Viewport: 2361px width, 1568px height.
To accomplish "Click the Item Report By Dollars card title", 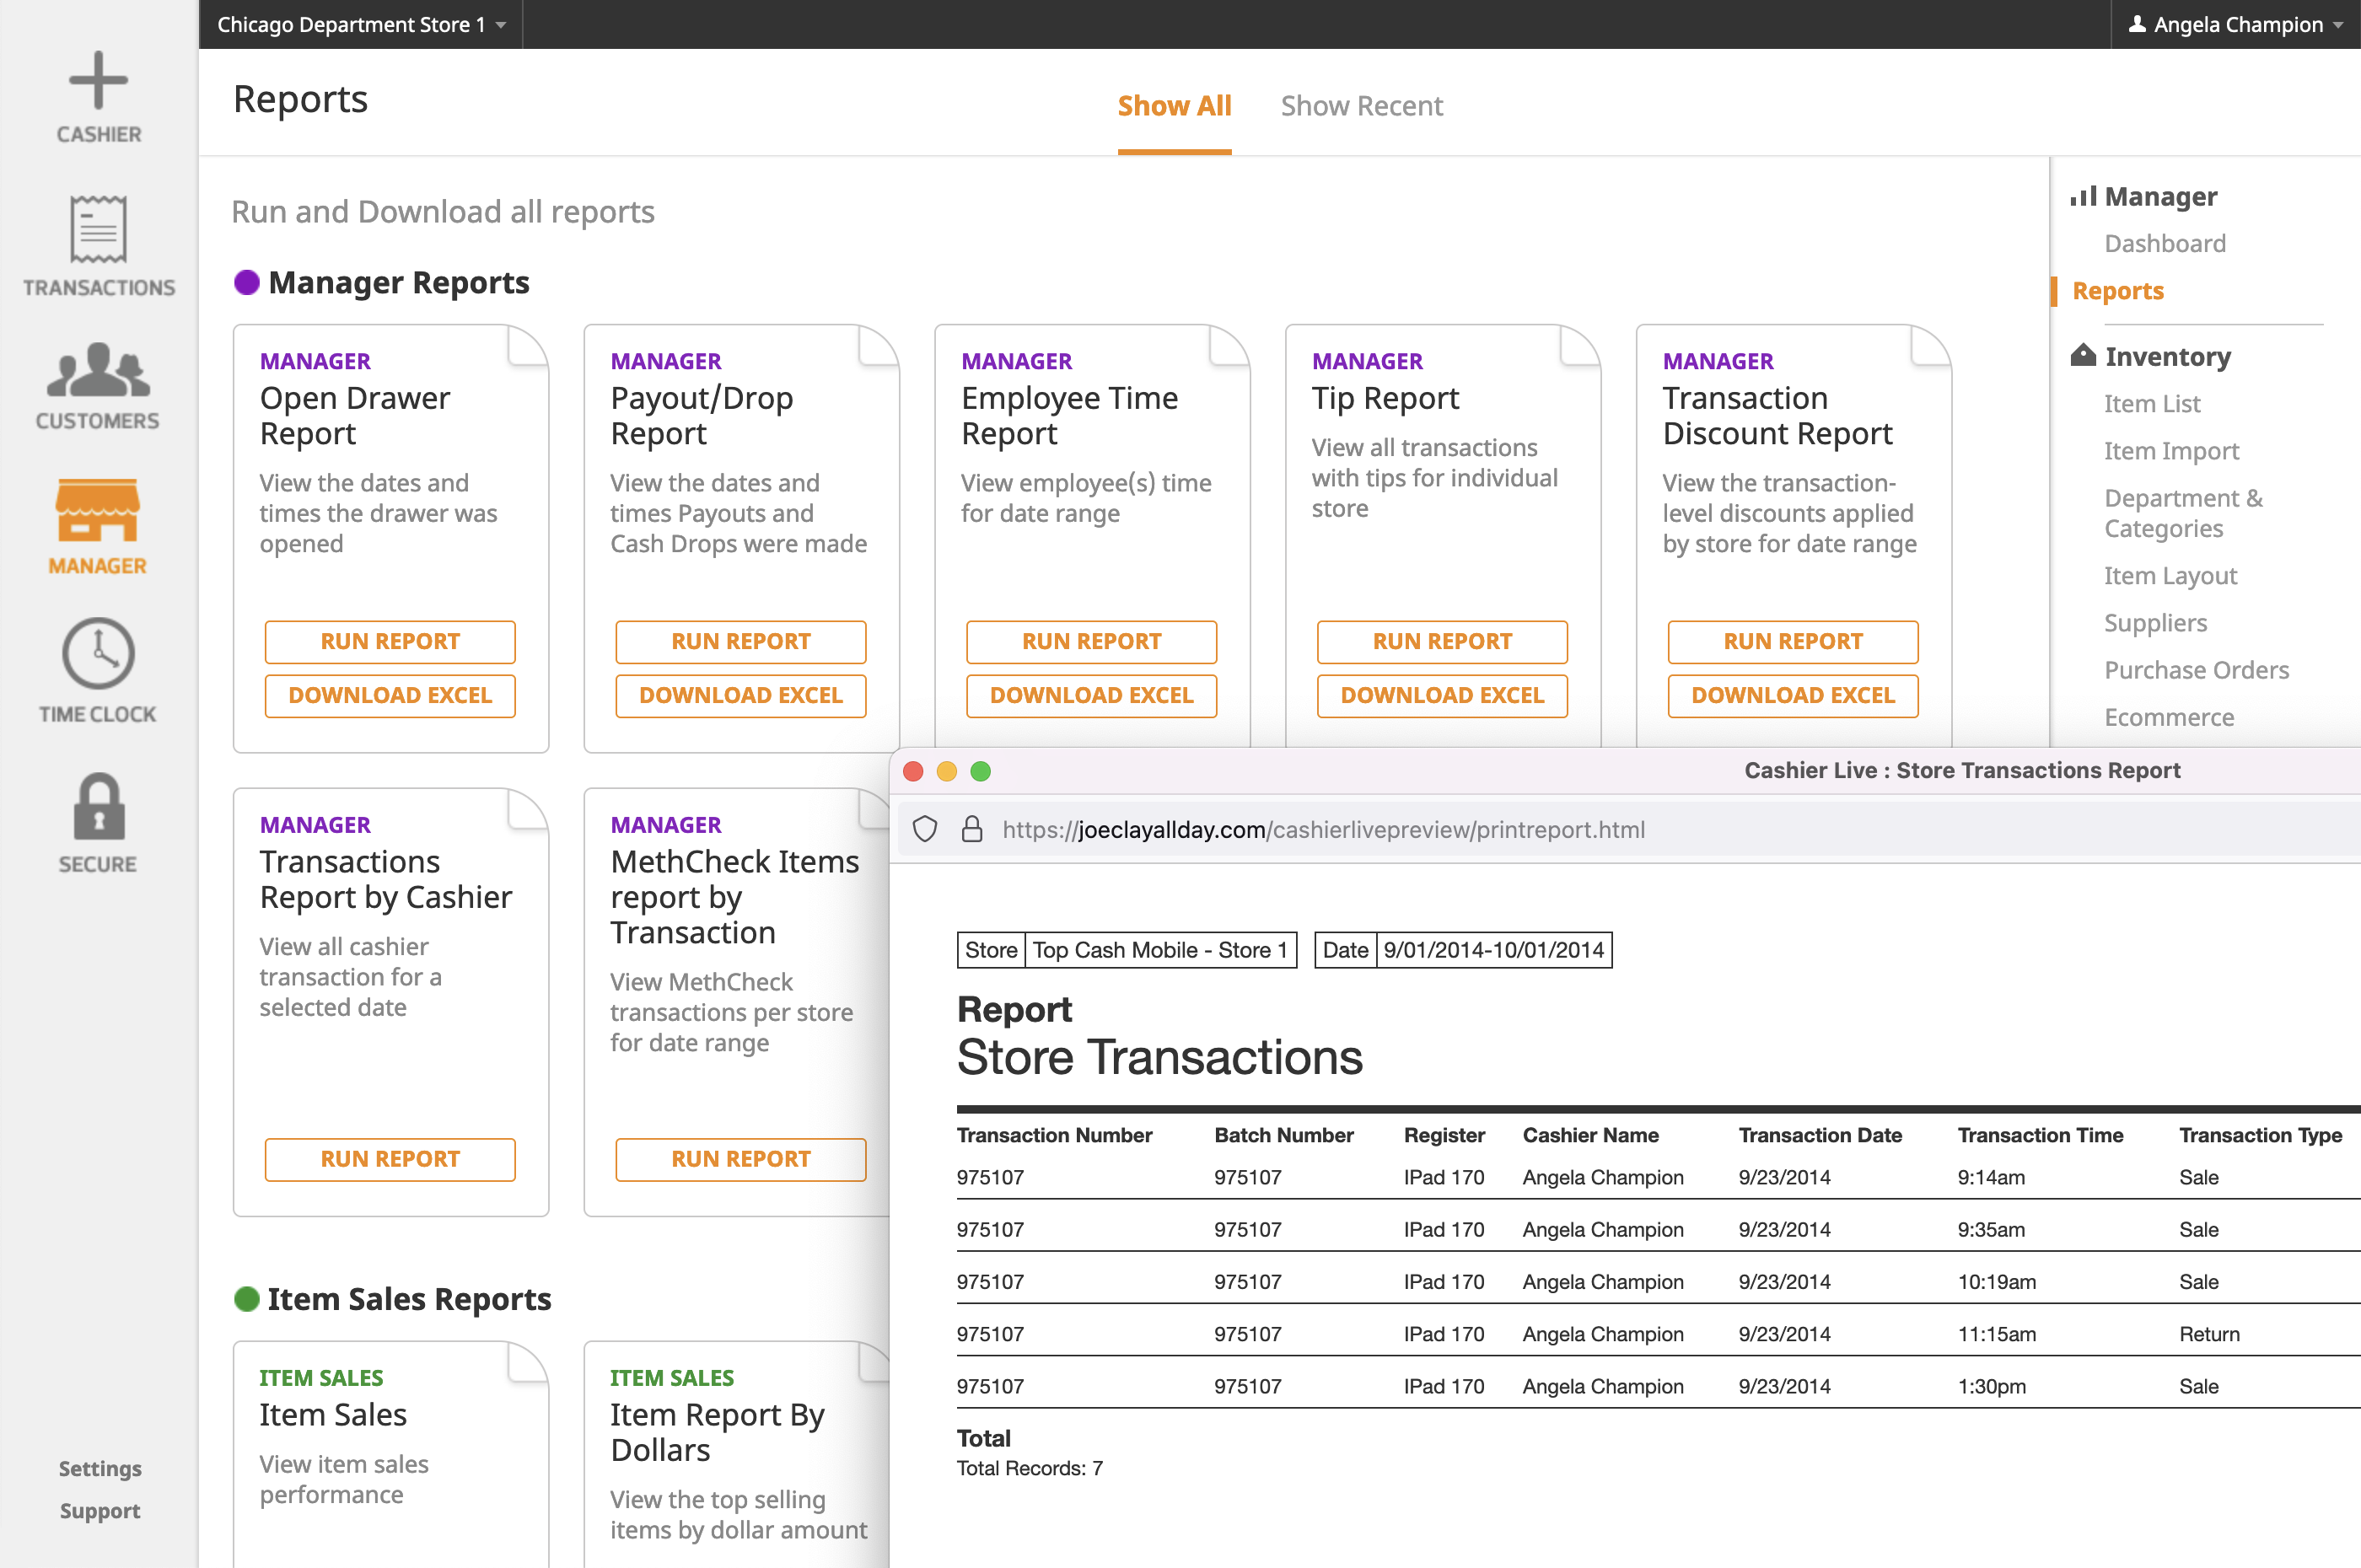I will click(x=717, y=1432).
